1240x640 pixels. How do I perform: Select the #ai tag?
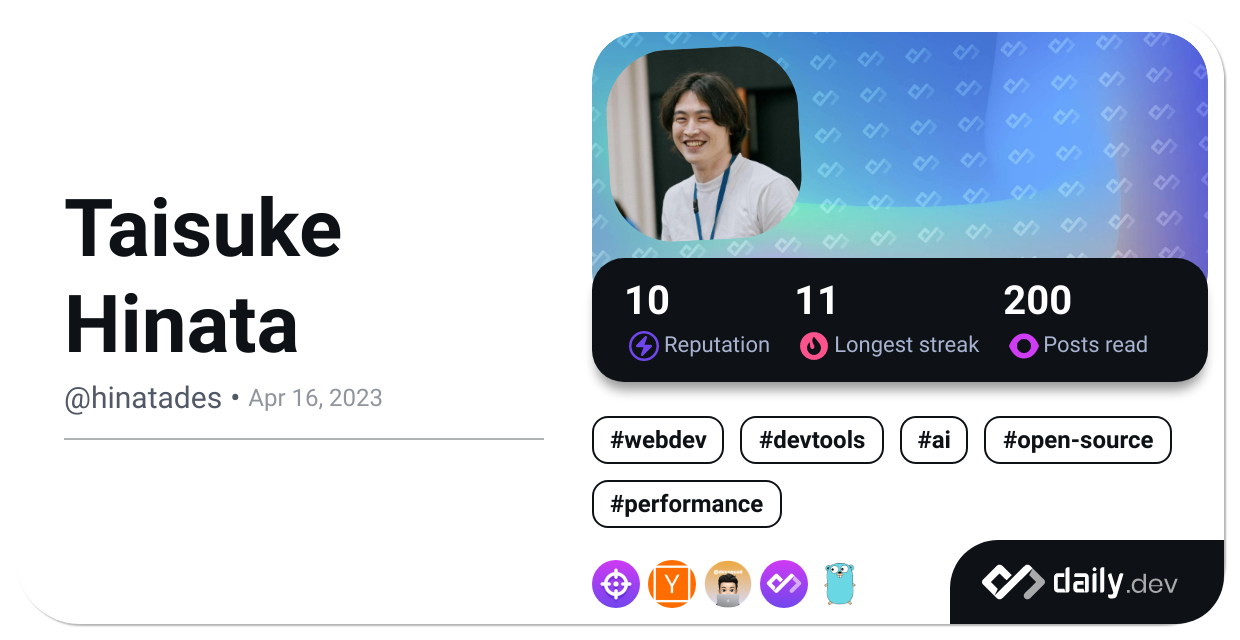[933, 440]
